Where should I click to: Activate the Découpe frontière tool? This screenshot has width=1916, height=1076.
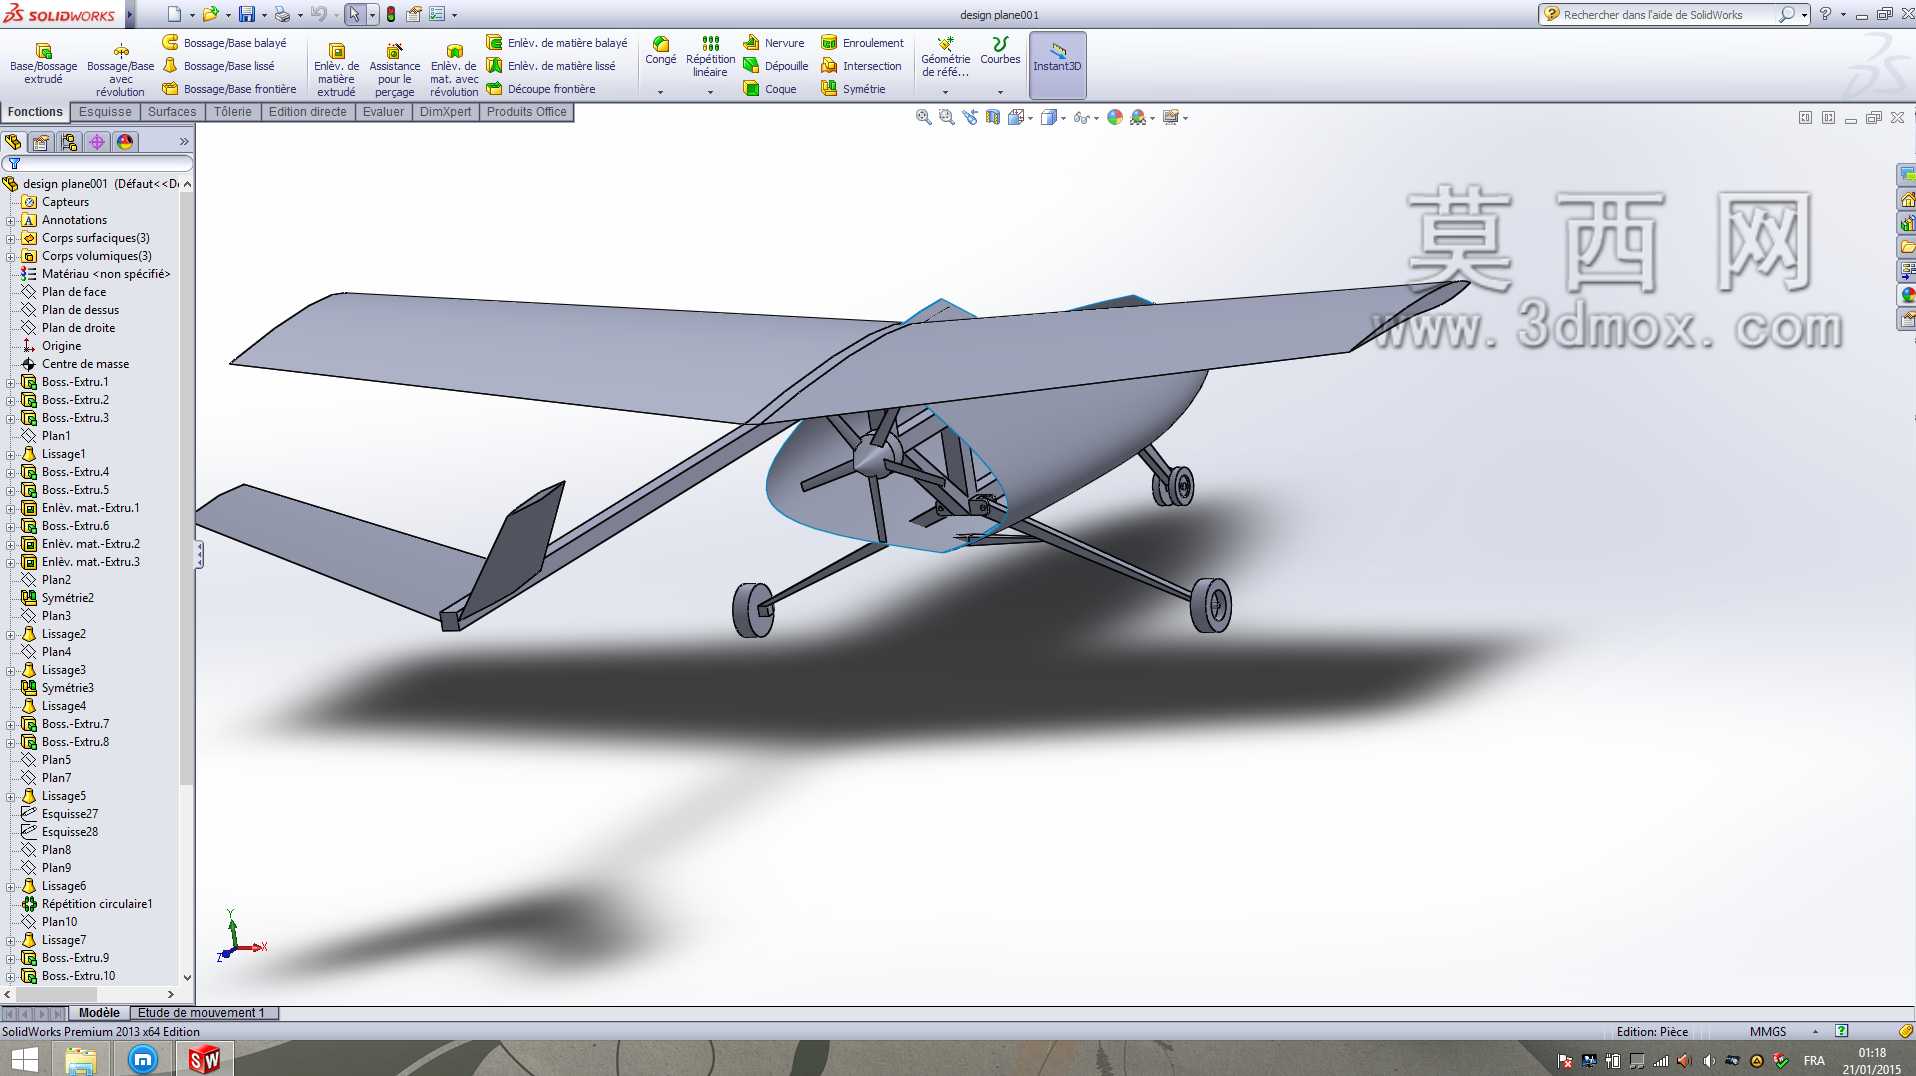541,89
